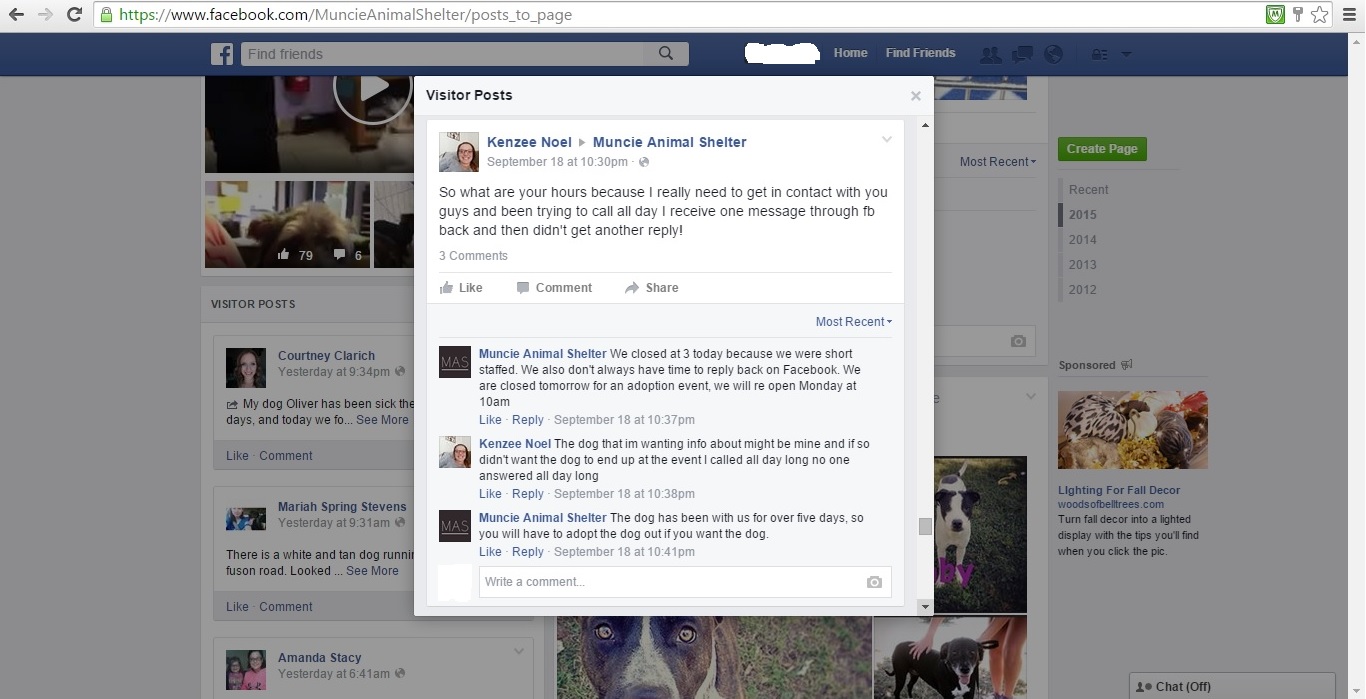Share Kenzee Noel's post
The height and width of the screenshot is (699, 1366).
coord(651,288)
